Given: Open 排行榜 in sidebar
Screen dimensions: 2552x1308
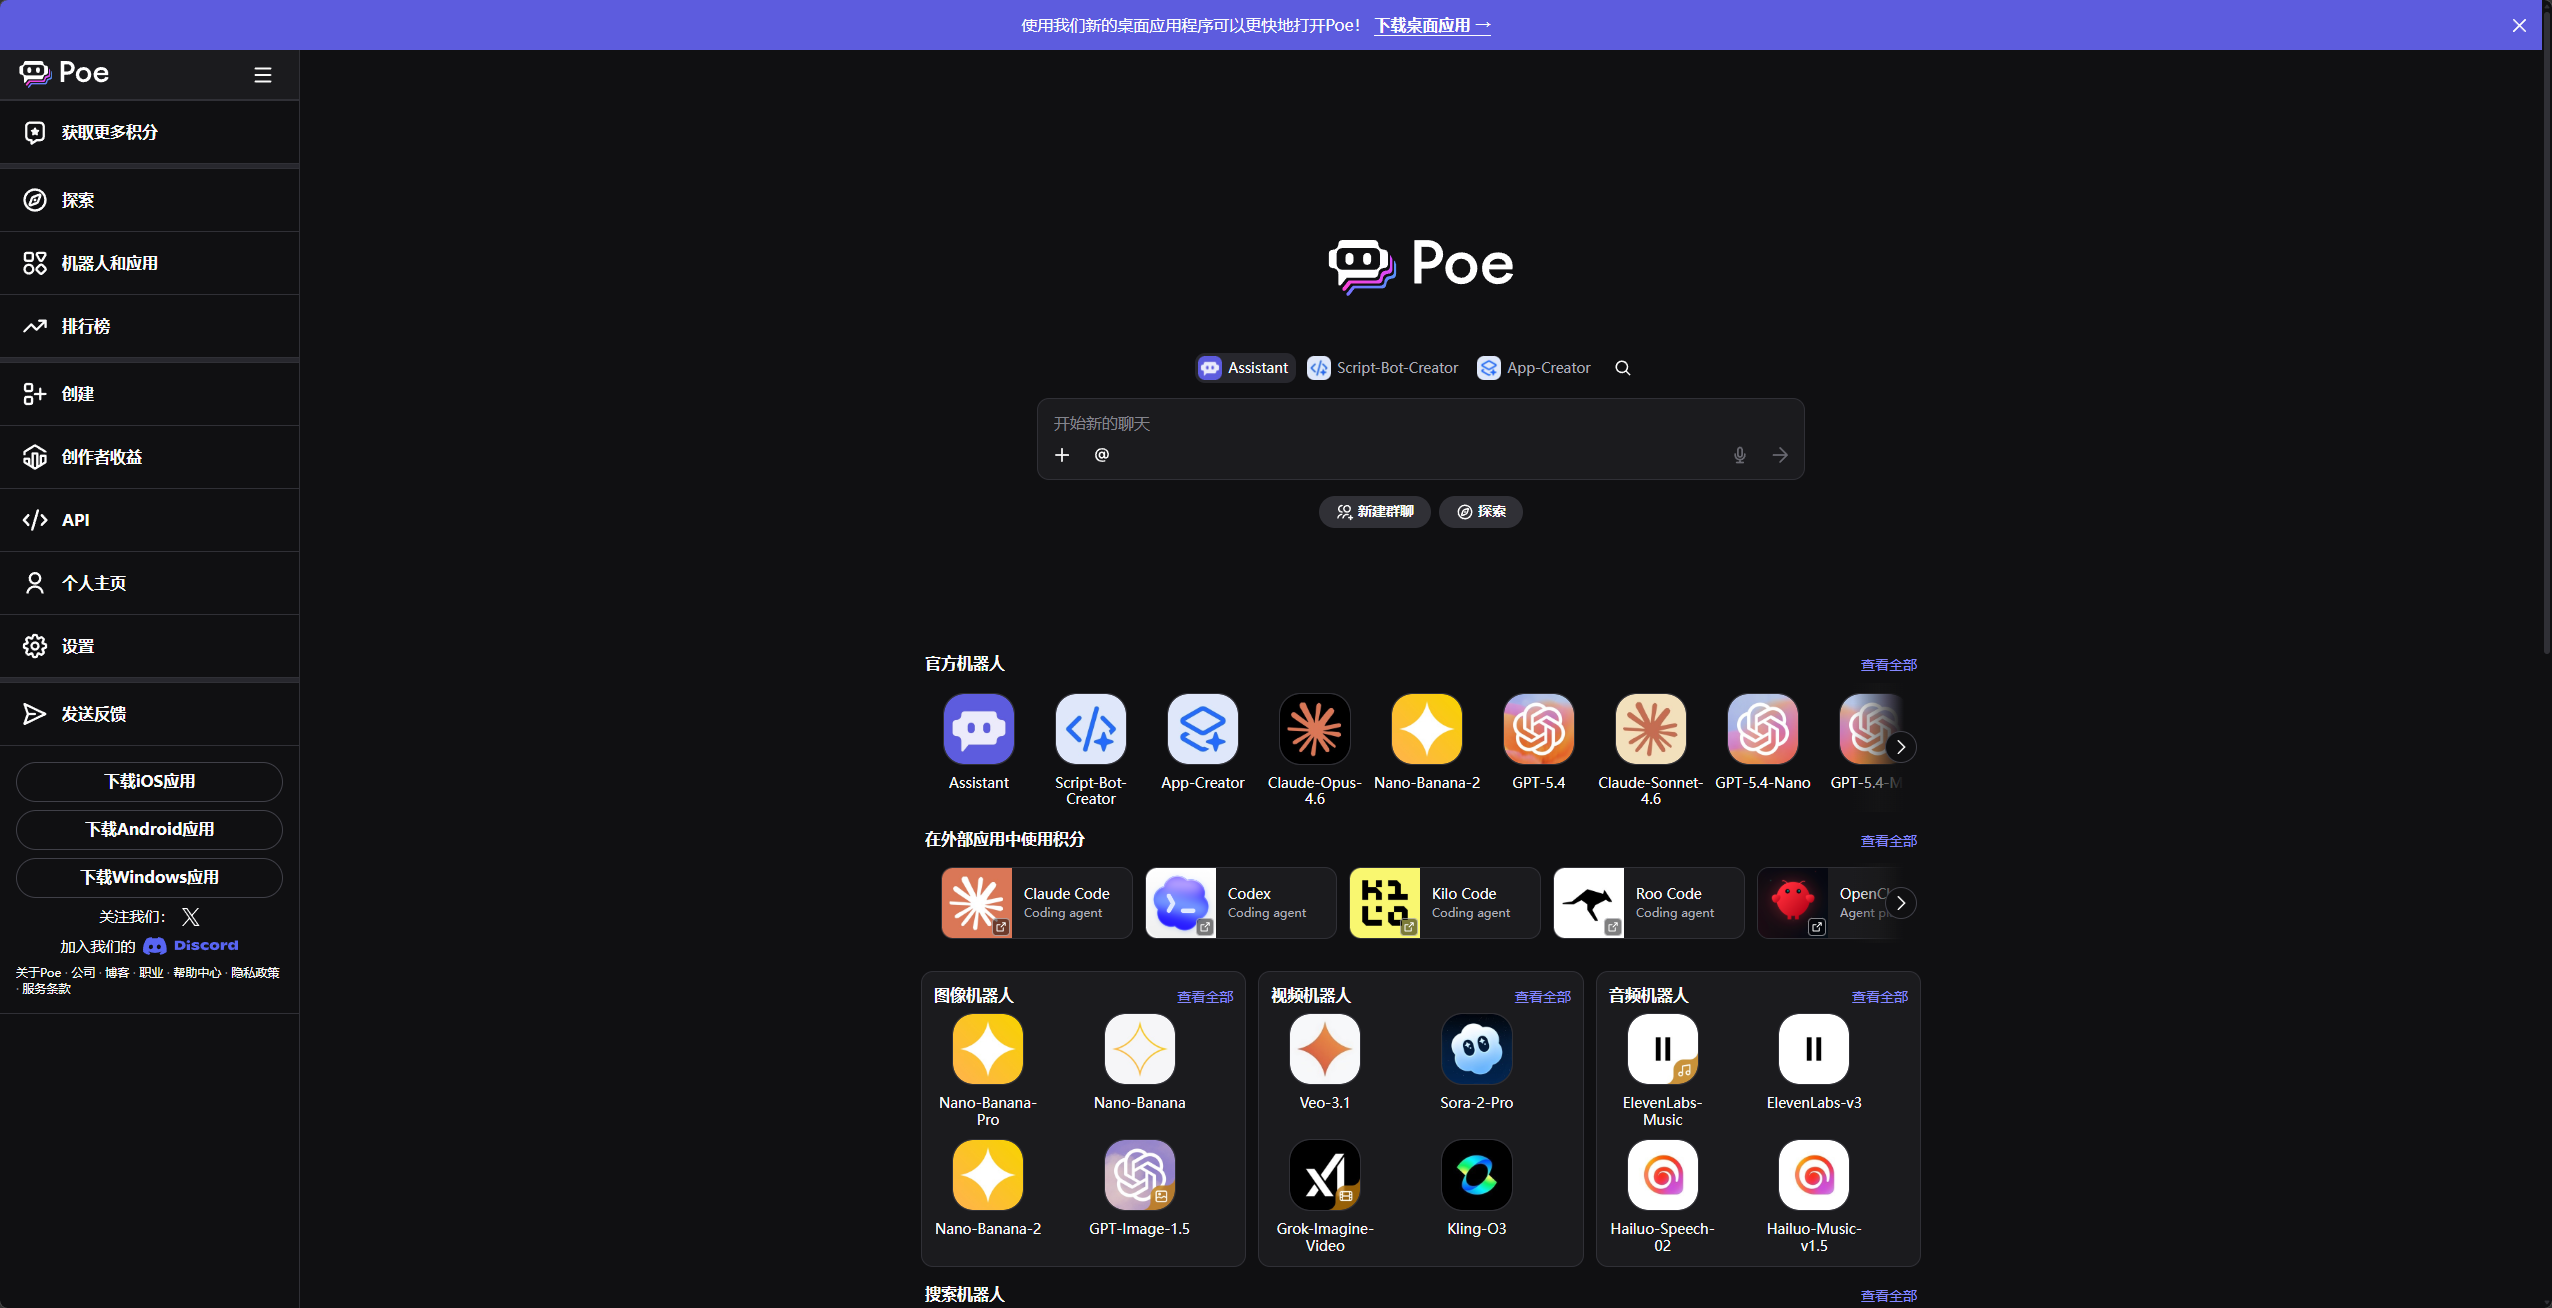Looking at the screenshot, I should [149, 326].
